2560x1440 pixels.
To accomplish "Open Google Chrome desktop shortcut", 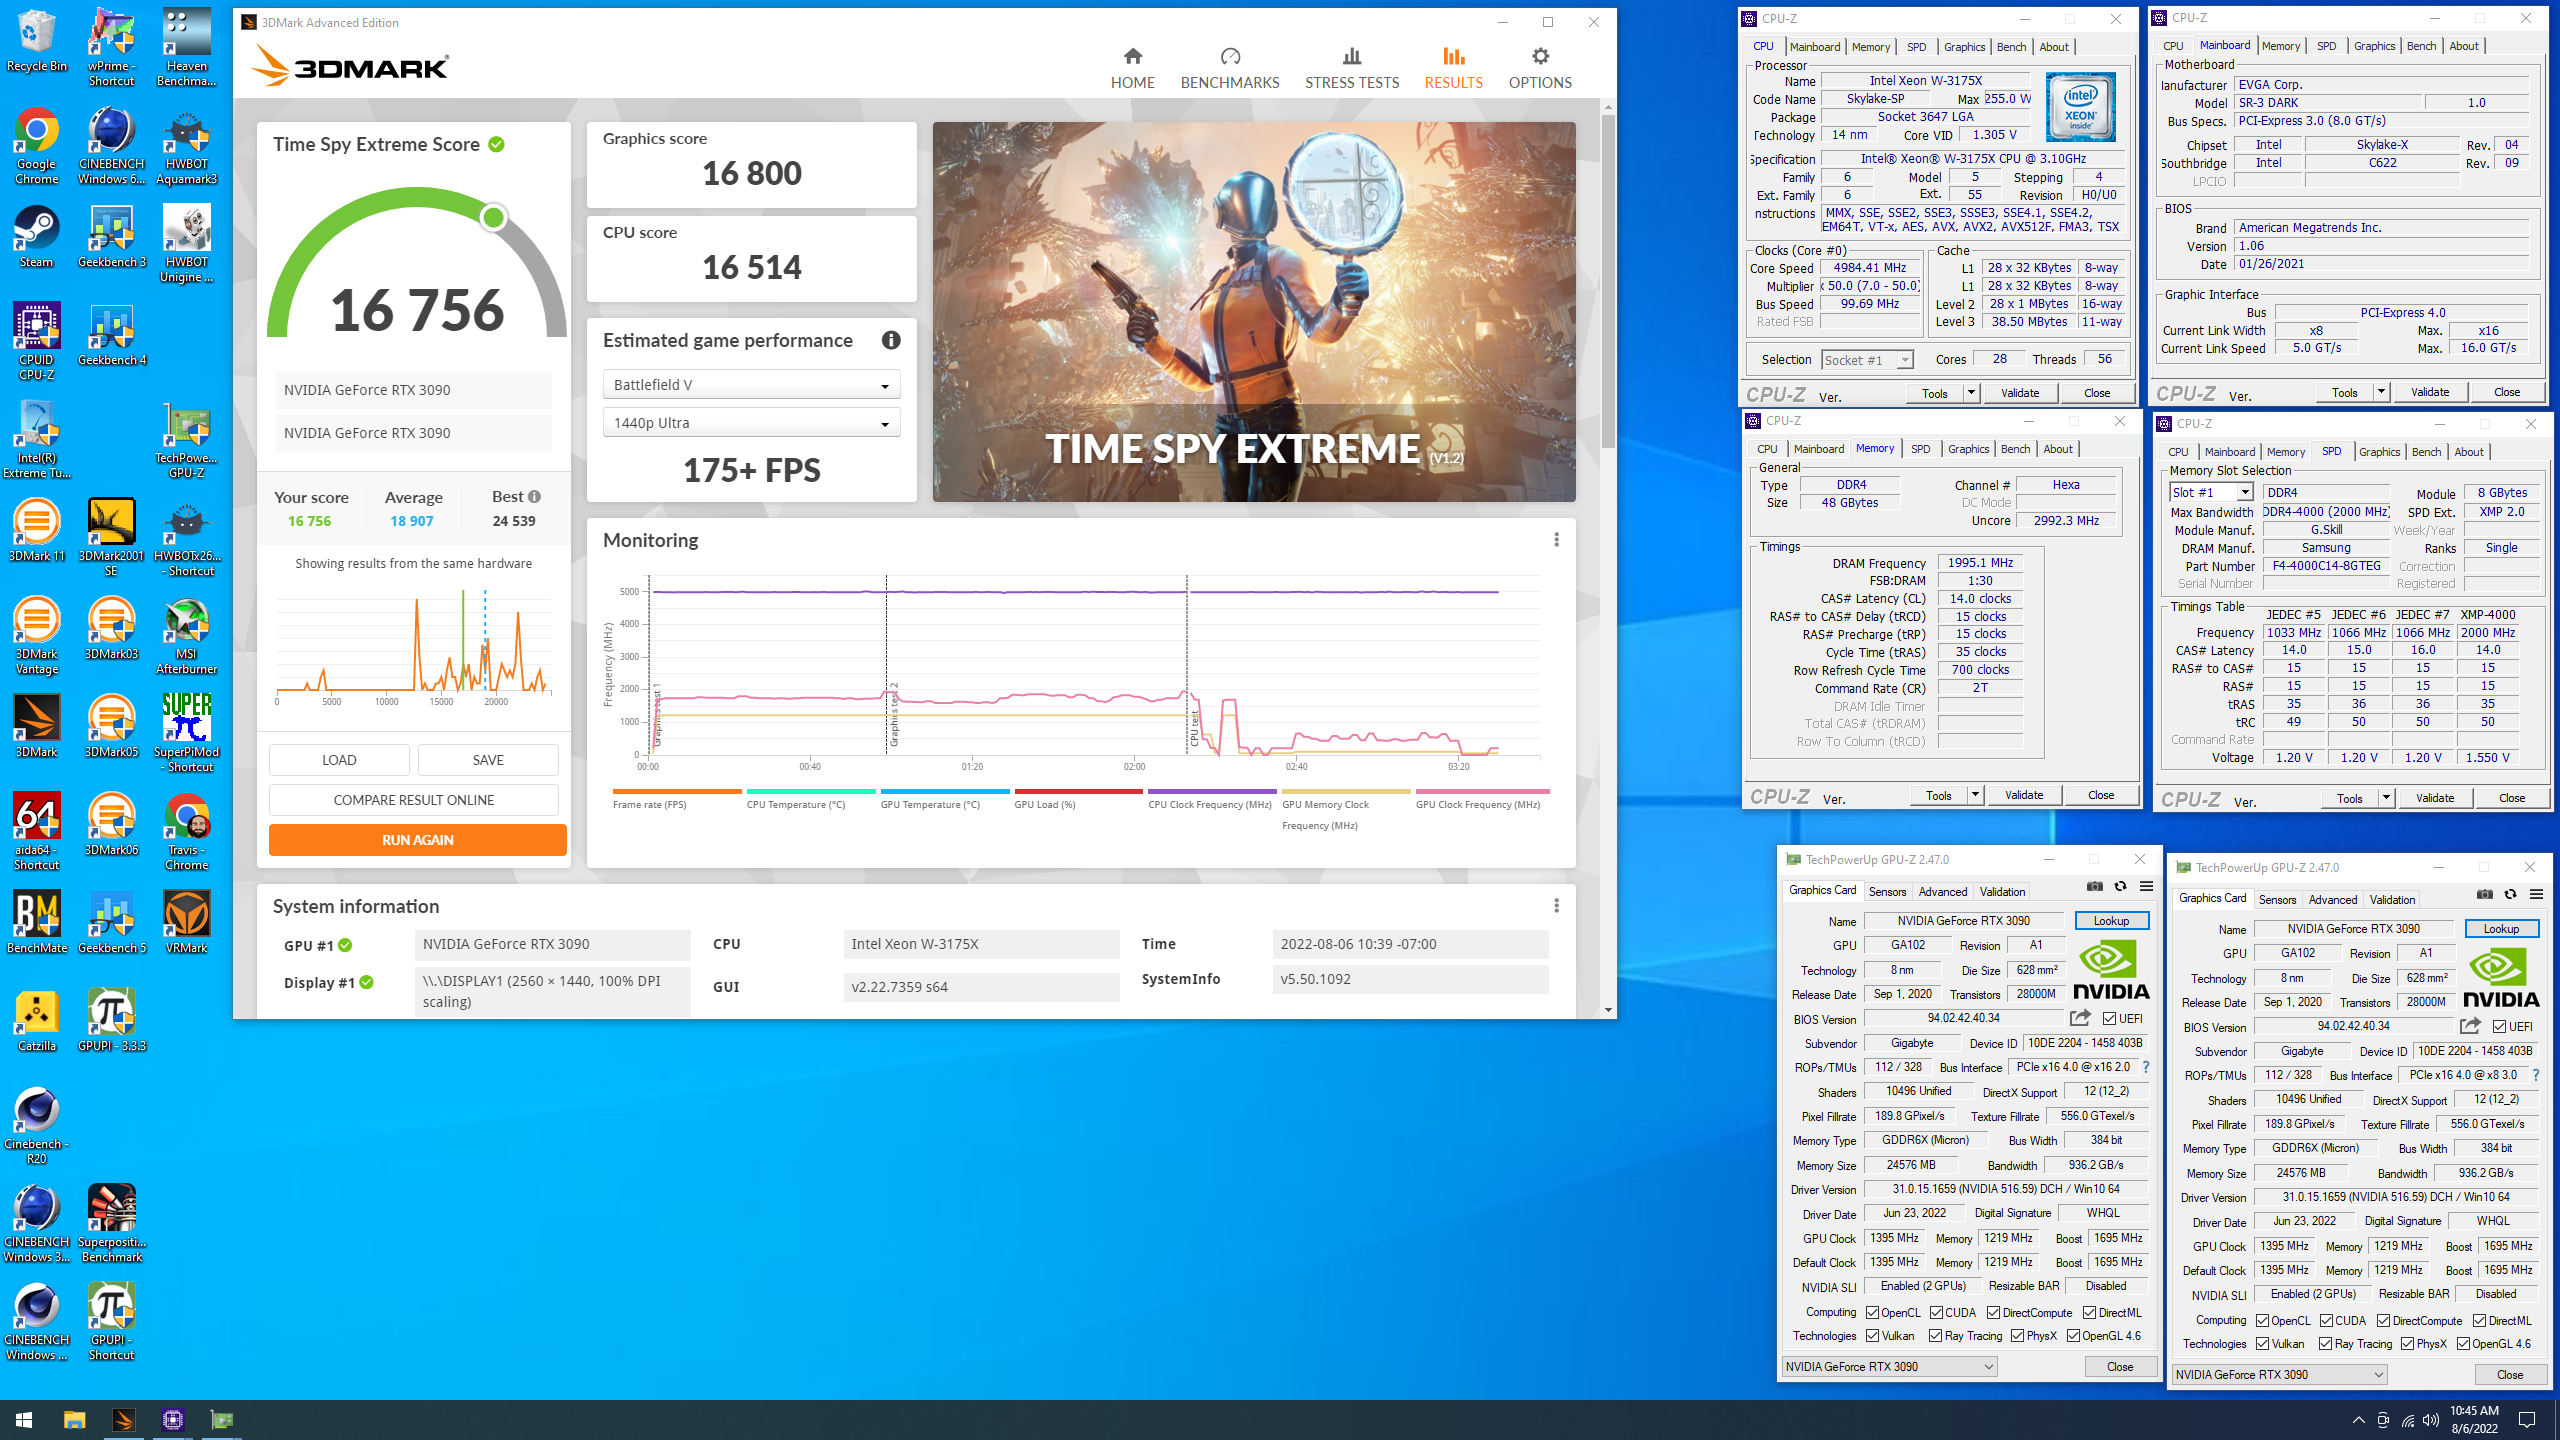I will [37, 147].
